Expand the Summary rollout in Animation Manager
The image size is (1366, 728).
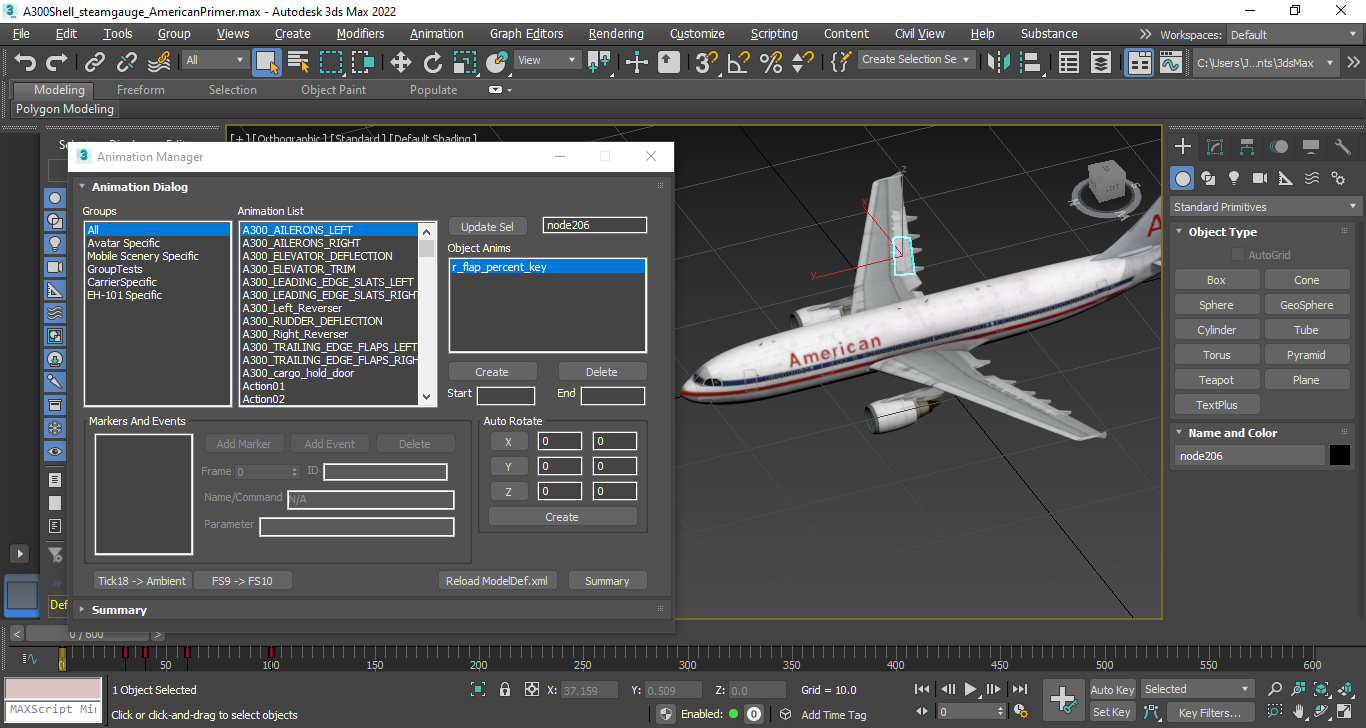[x=119, y=610]
